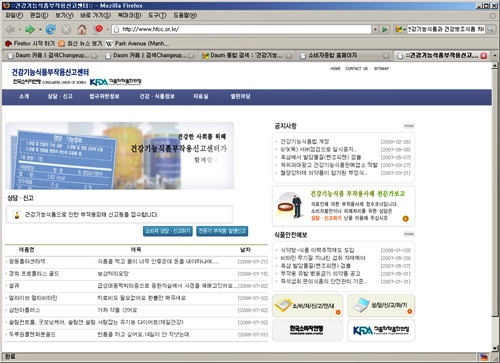Open the 소개 item in the blue navigation bar
This screenshot has height=363, width=500.
pos(24,96)
